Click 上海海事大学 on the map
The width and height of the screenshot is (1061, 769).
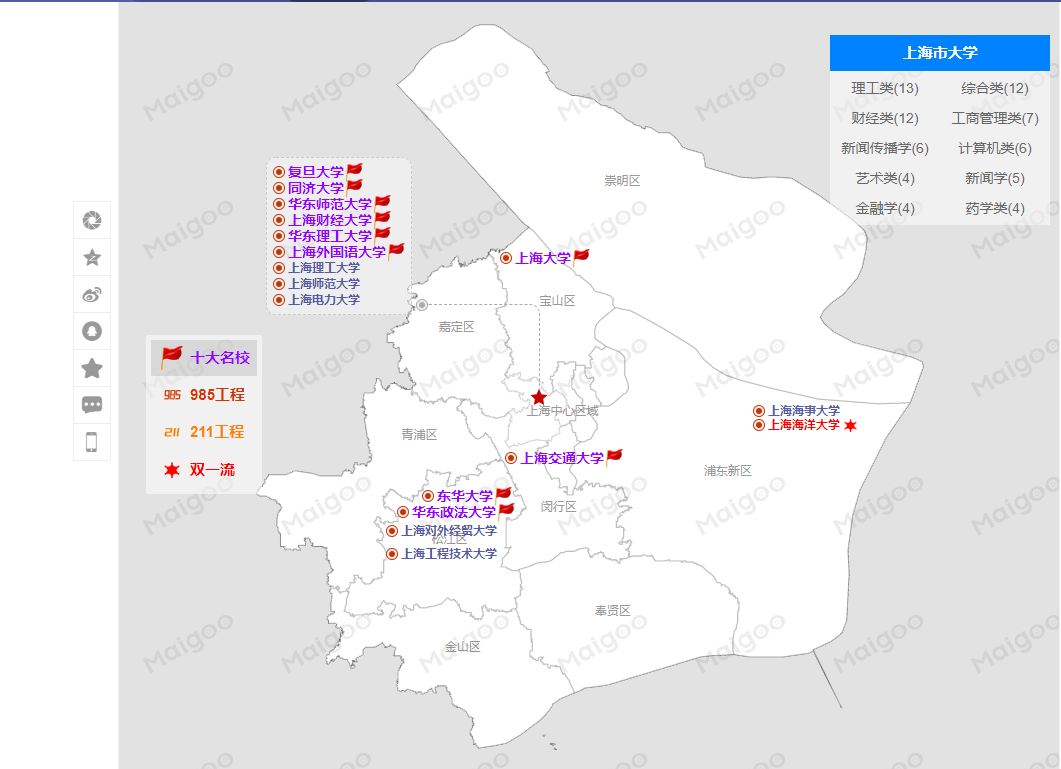coord(804,410)
